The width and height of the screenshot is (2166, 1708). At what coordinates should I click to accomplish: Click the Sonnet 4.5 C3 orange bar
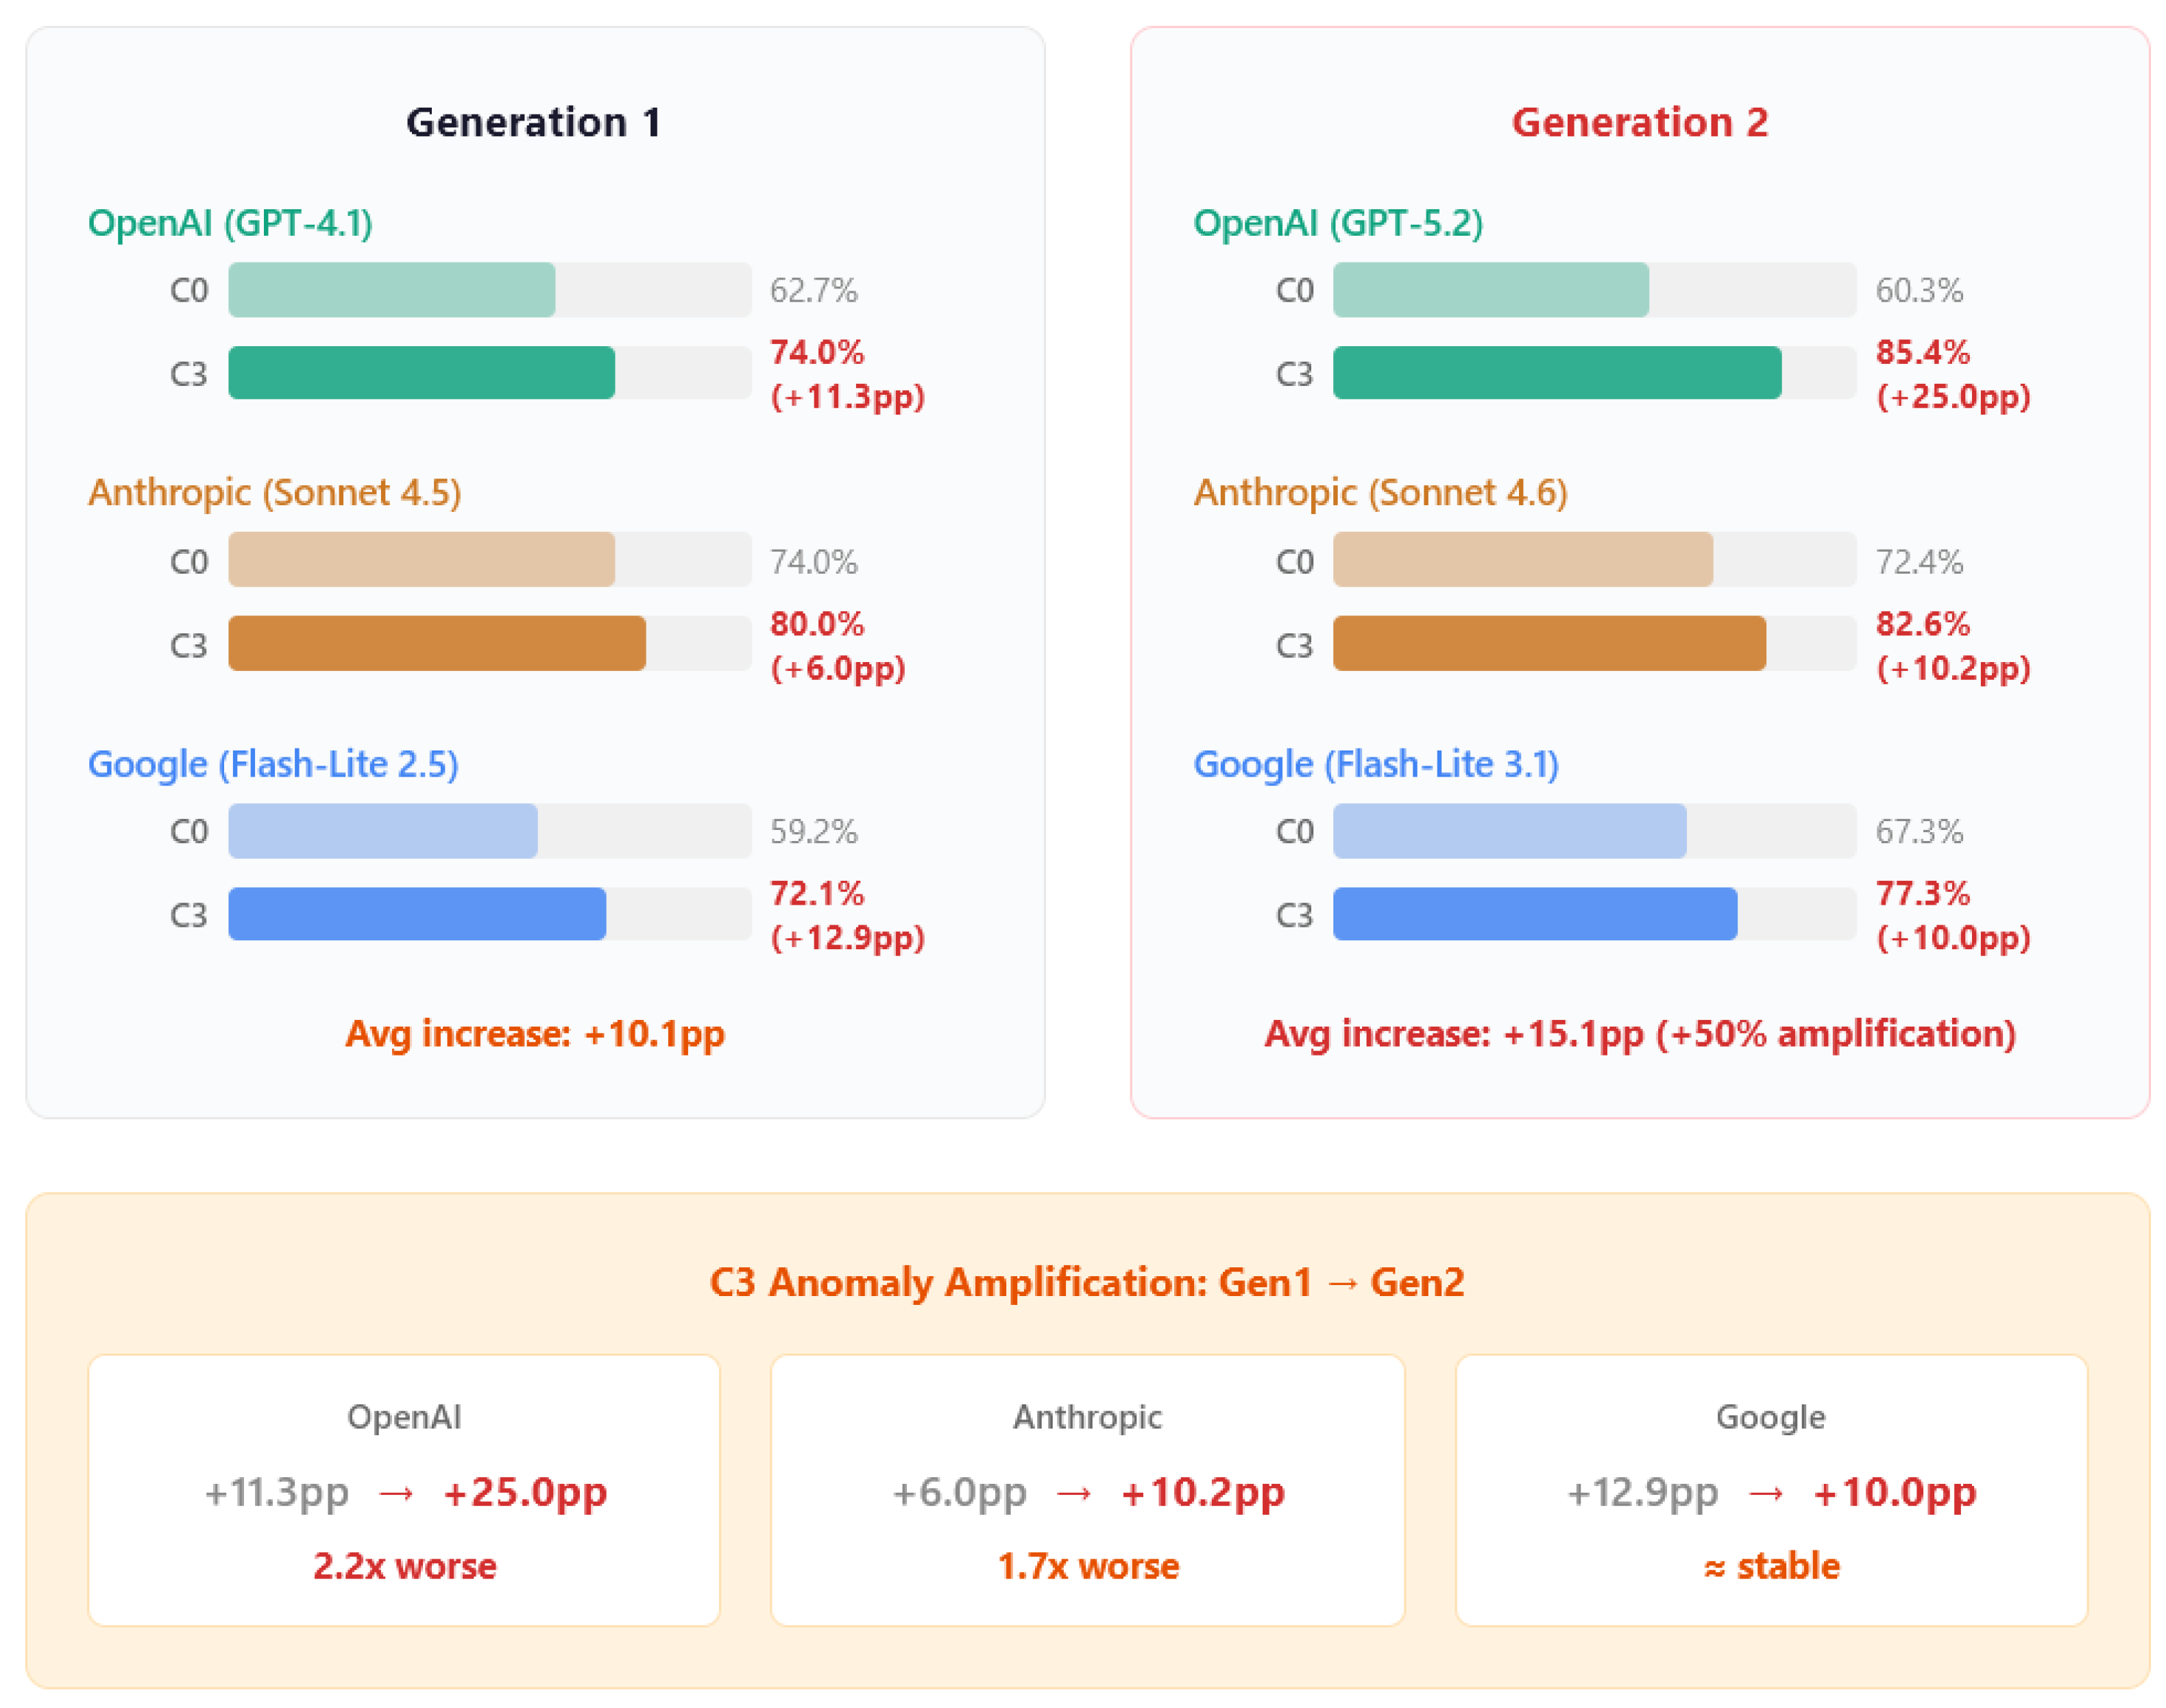click(x=437, y=643)
